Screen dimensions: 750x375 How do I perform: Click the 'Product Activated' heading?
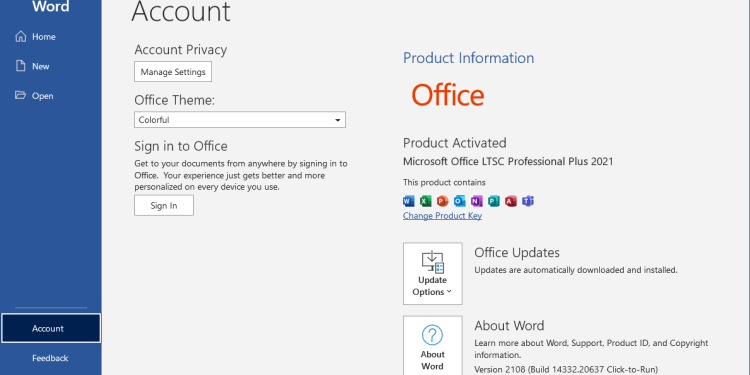(454, 143)
